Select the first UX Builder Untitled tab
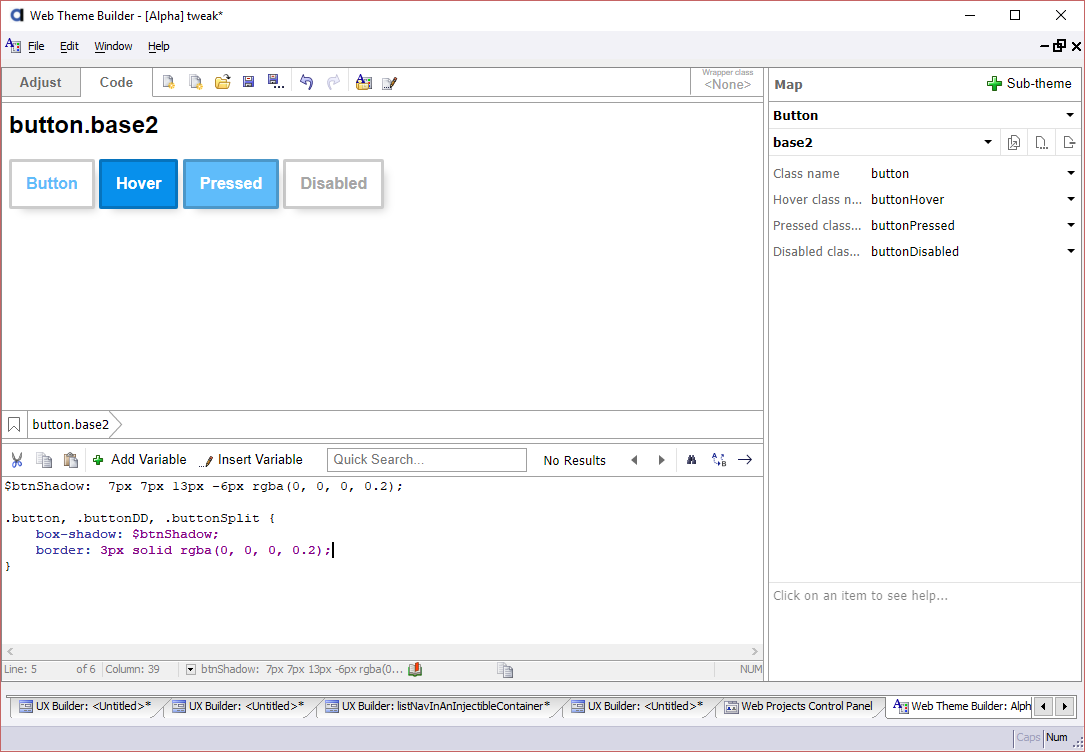Viewport: 1085px width, 752px height. pyautogui.click(x=85, y=706)
